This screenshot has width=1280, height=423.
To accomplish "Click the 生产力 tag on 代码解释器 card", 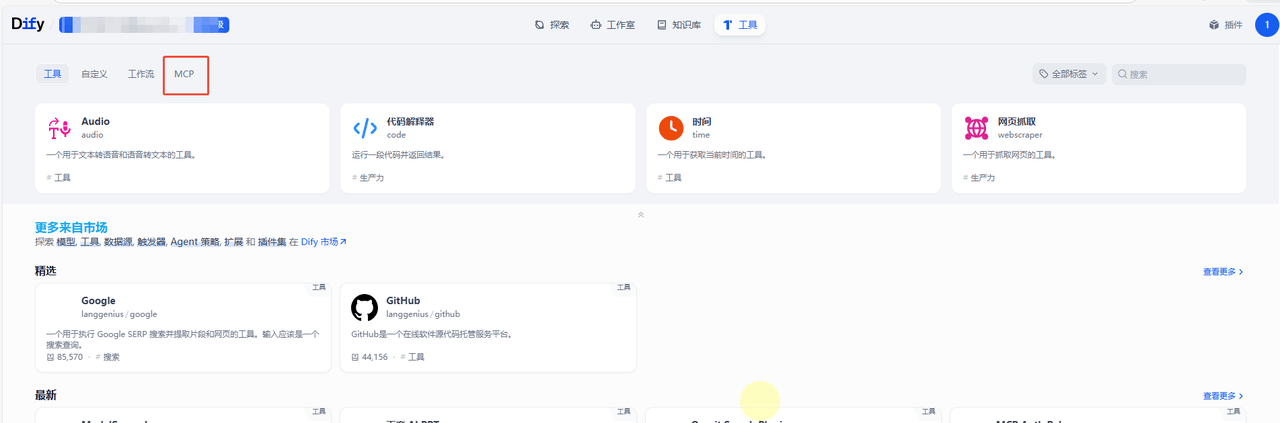I will [x=369, y=177].
